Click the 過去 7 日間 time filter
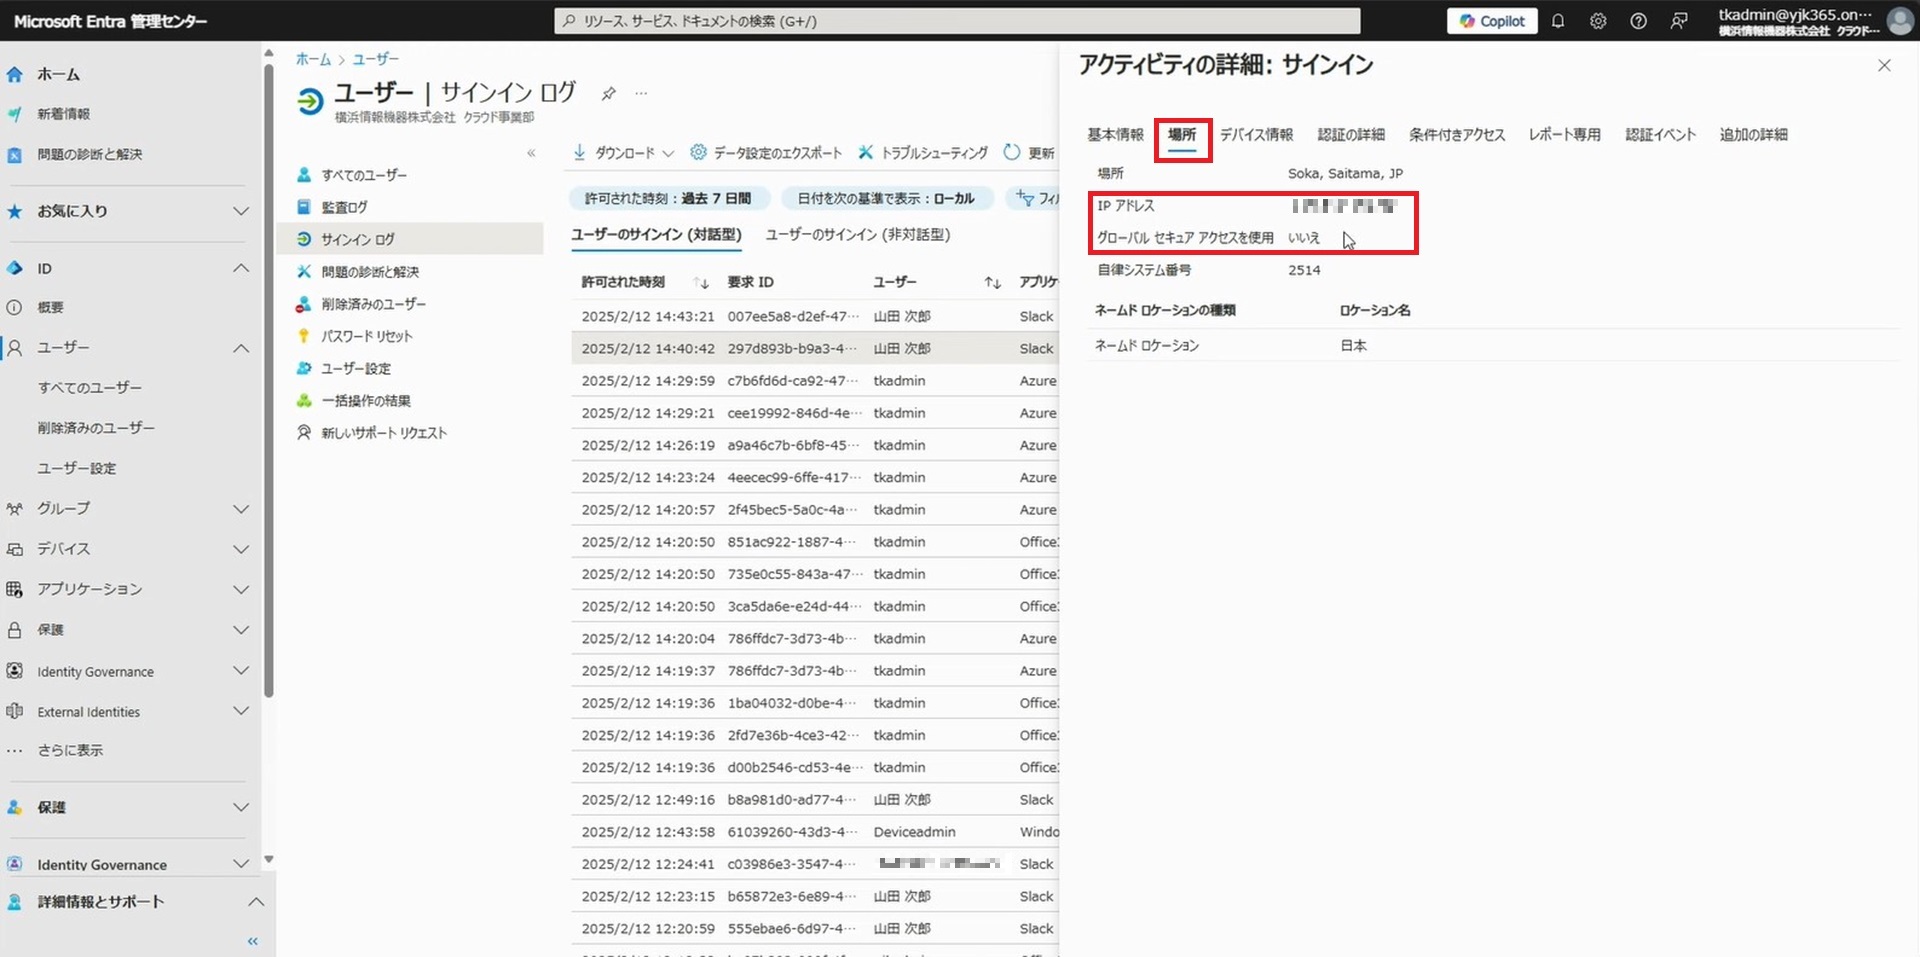1920x957 pixels. tap(668, 198)
